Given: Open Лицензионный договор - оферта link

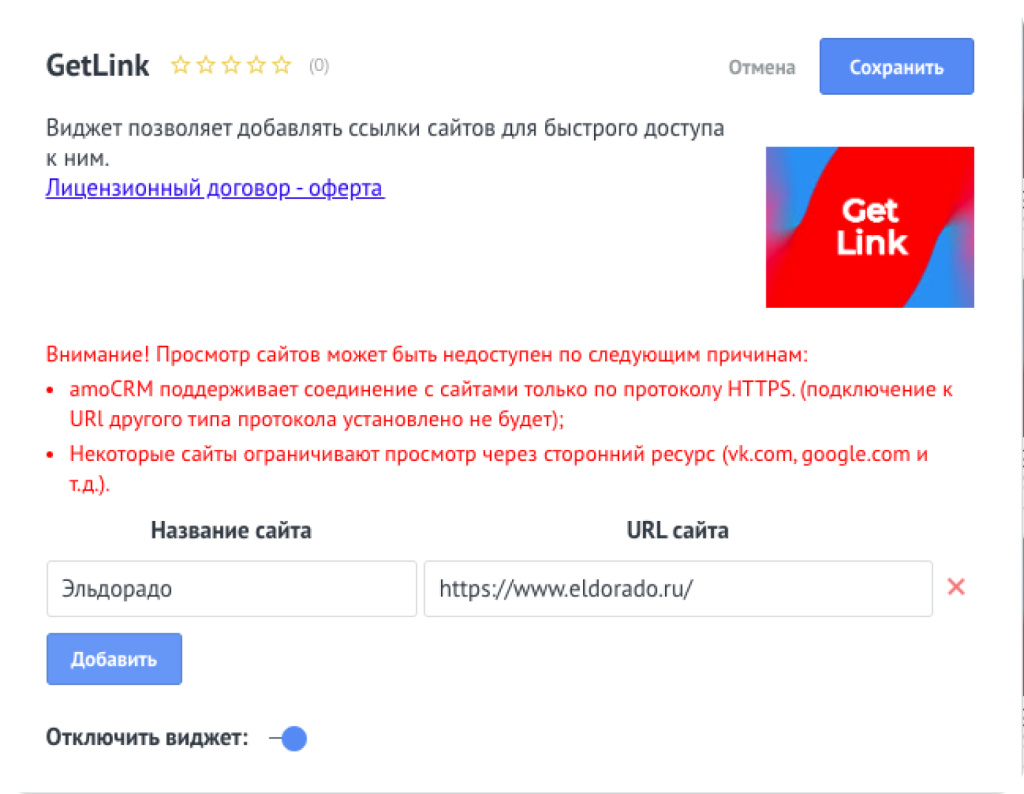Looking at the screenshot, I should (x=215, y=188).
